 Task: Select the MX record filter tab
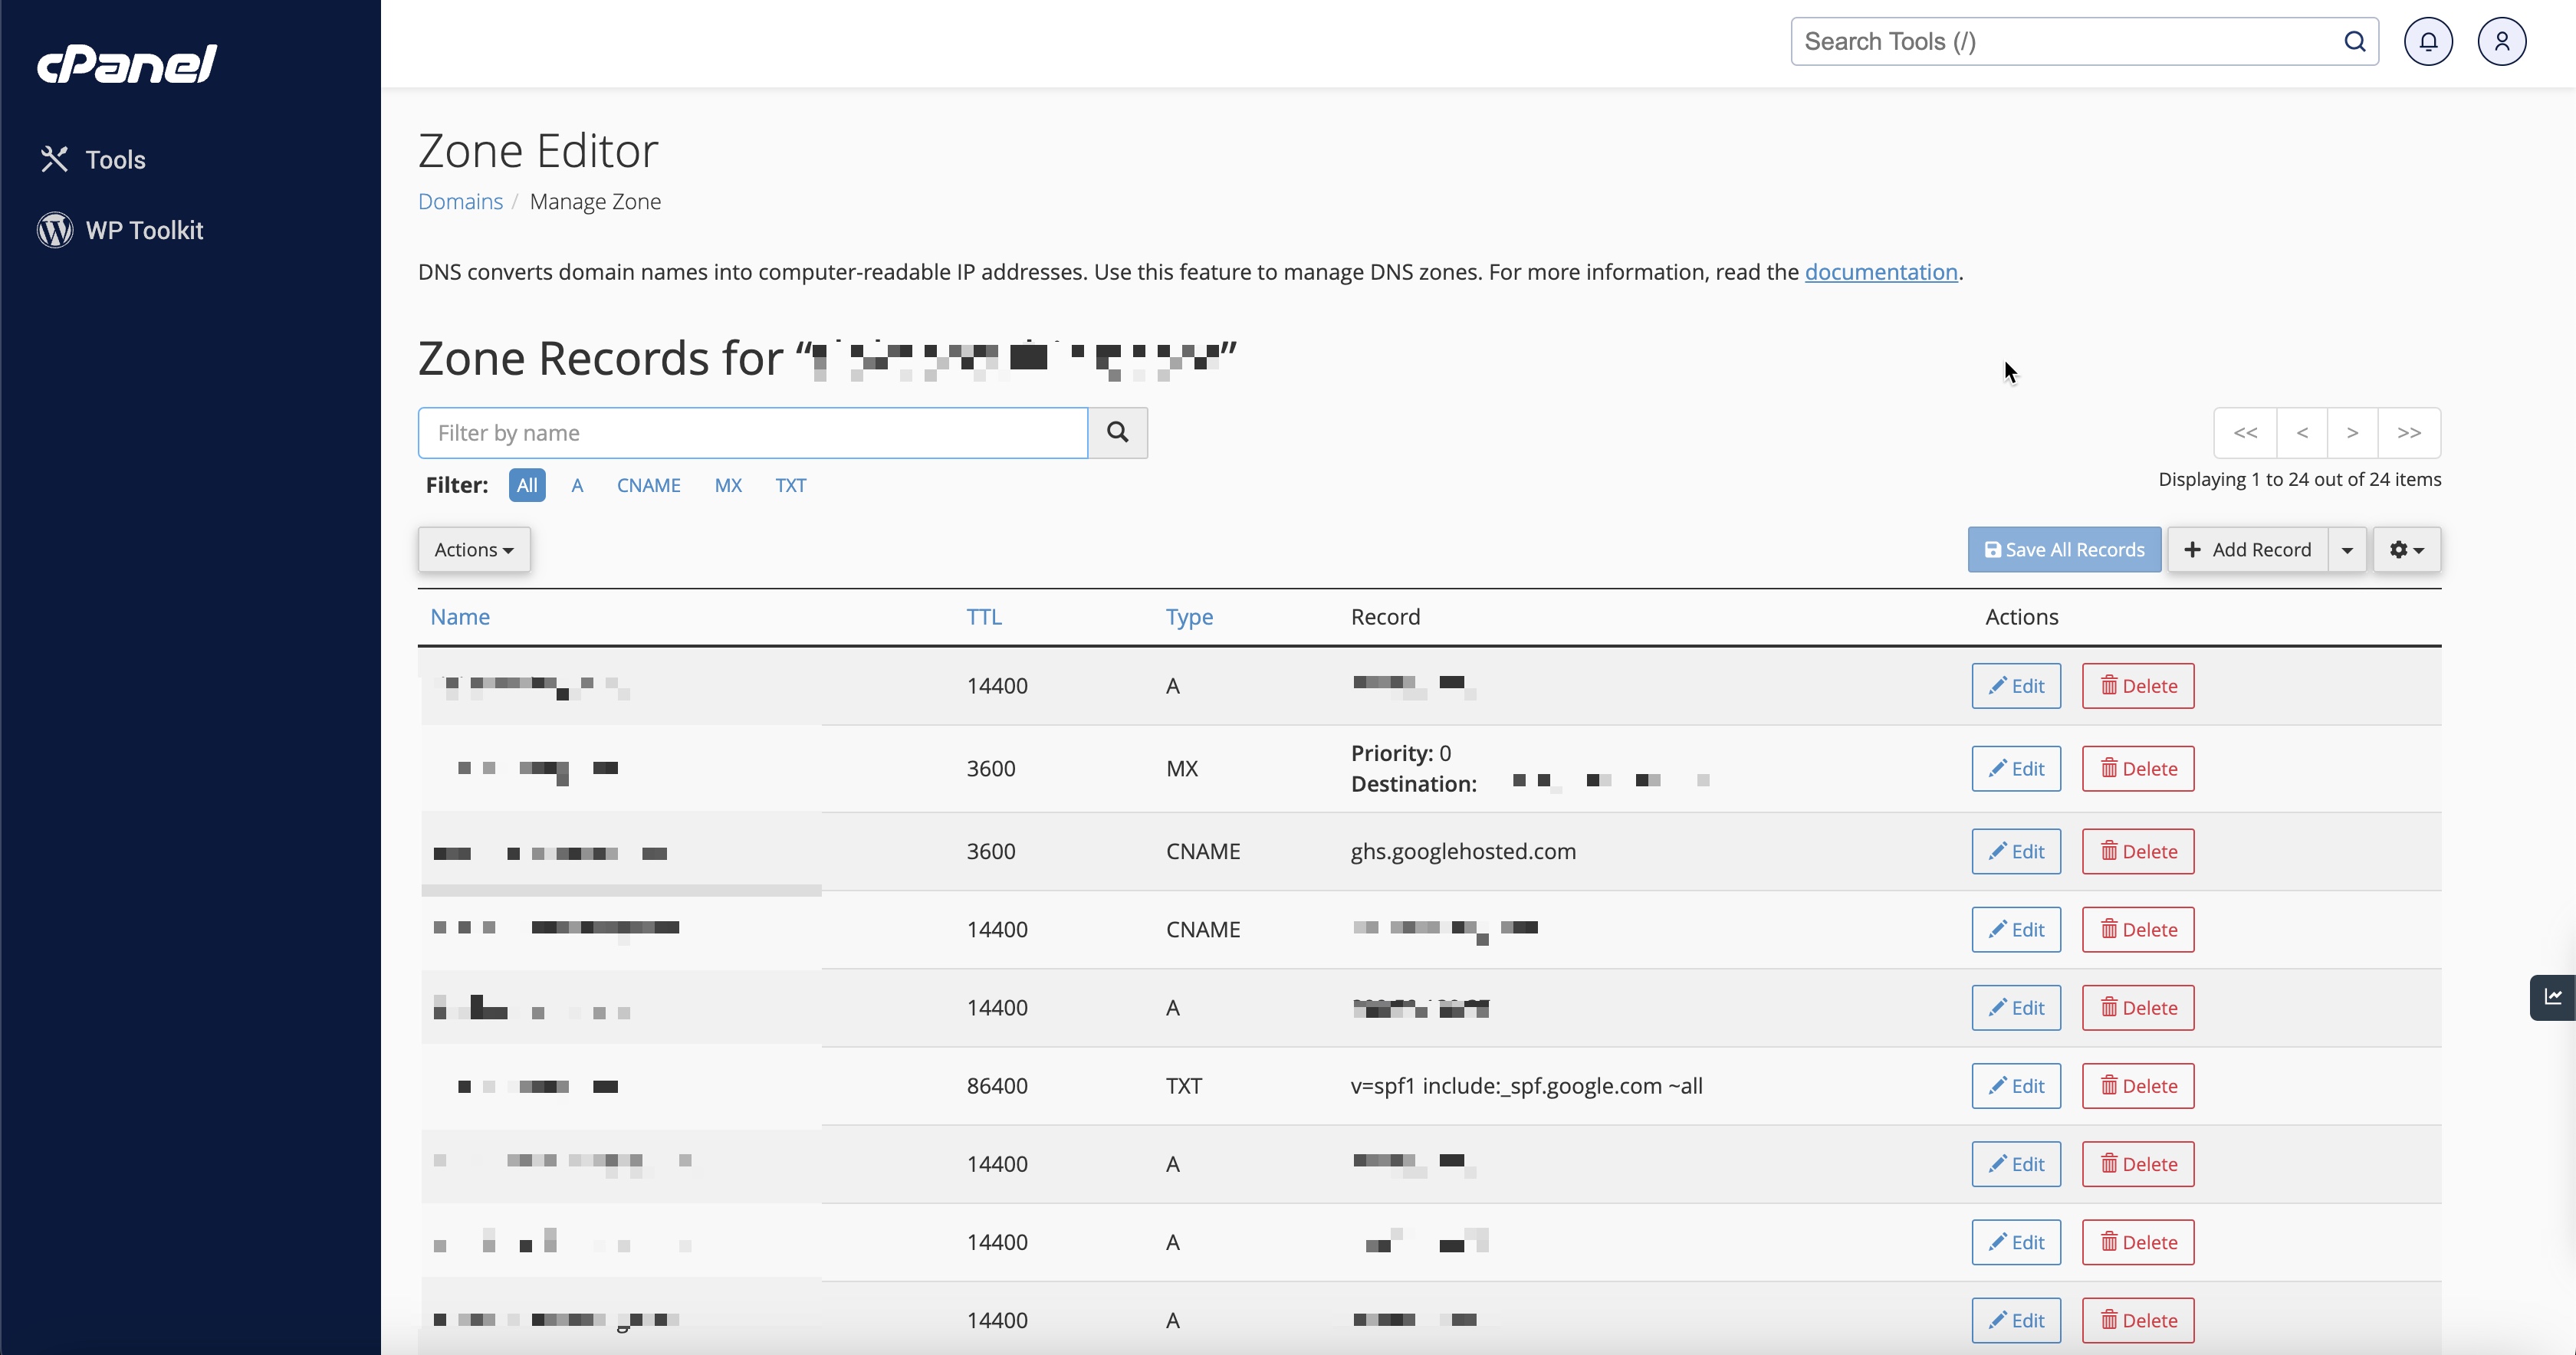729,485
